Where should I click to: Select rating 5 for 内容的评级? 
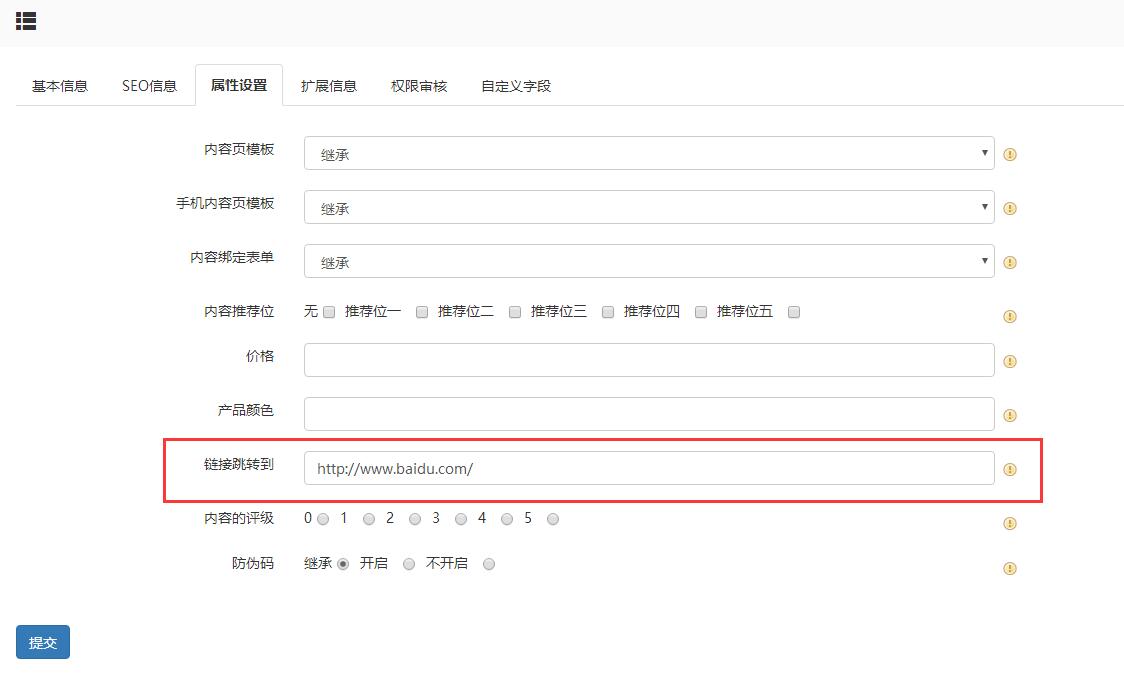click(x=552, y=519)
